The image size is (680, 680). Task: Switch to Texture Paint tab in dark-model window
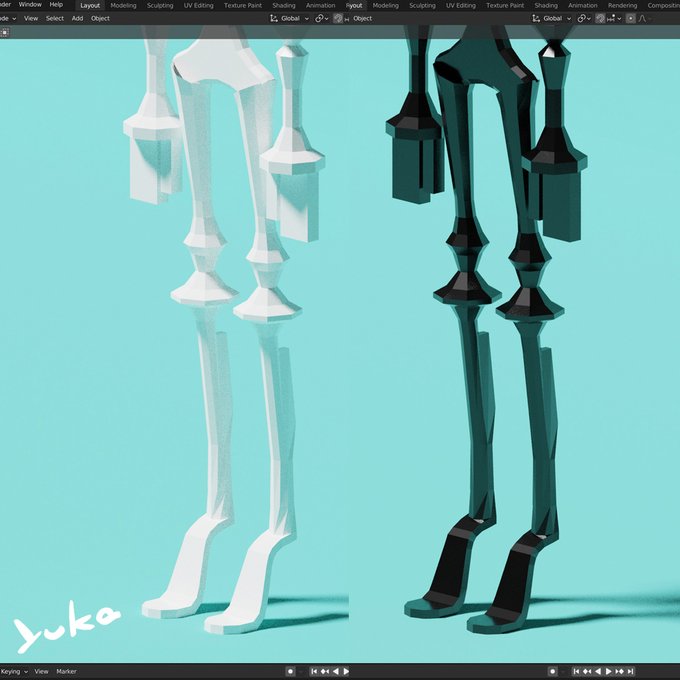[505, 6]
